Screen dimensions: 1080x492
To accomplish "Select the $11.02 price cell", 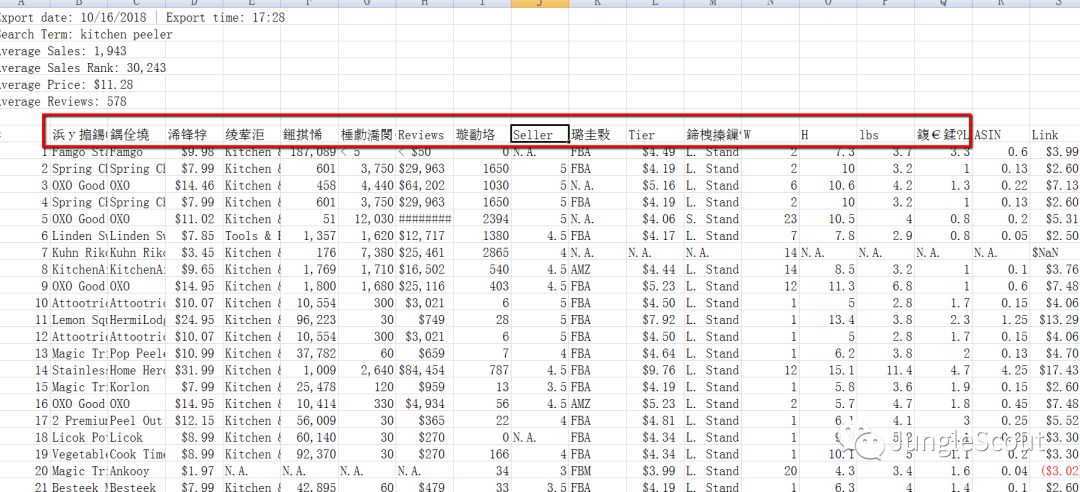I will (x=194, y=219).
